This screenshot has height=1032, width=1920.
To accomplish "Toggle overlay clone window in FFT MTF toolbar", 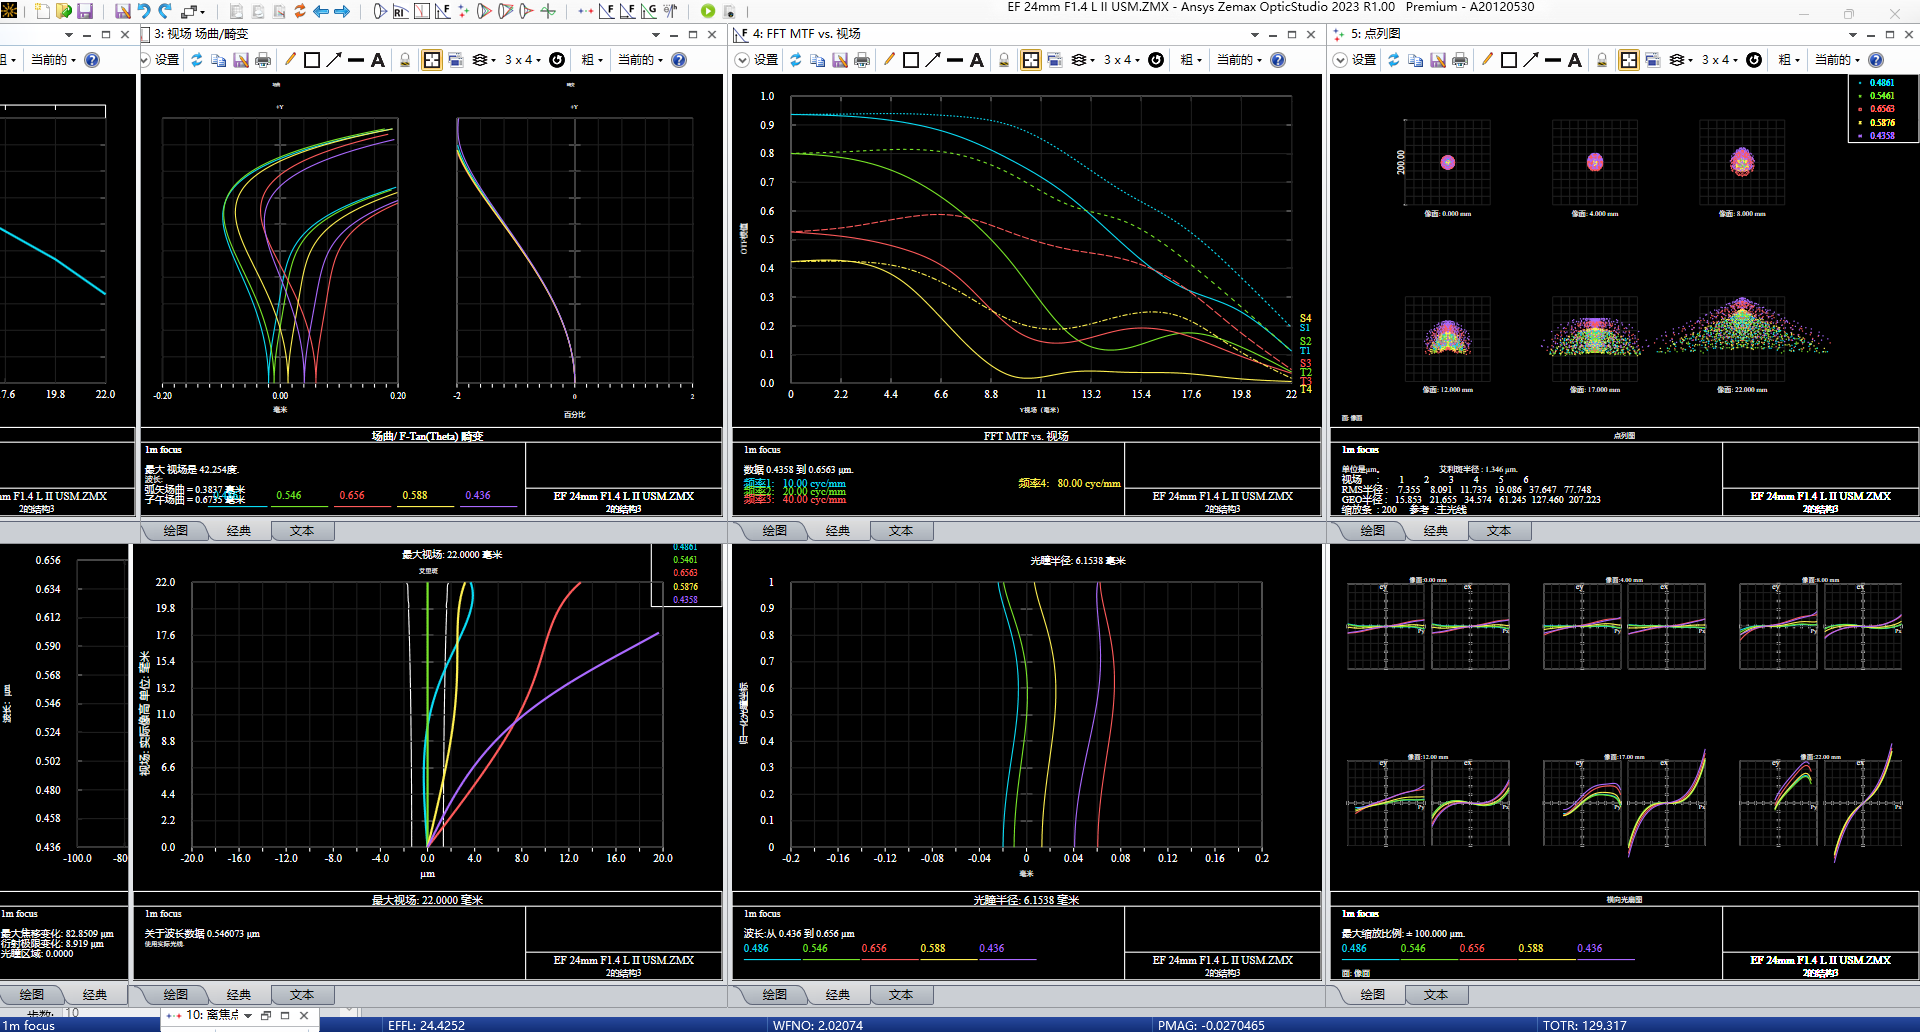I will [x=1055, y=60].
